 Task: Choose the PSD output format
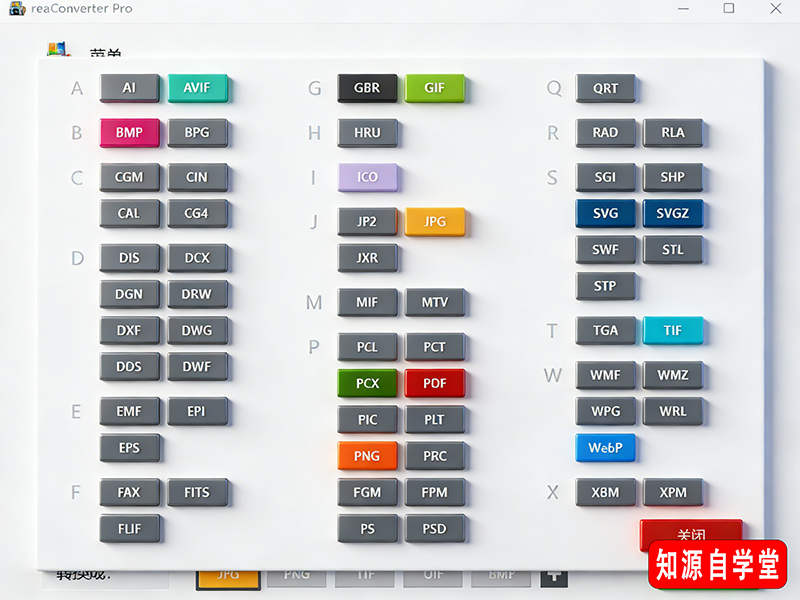(436, 528)
